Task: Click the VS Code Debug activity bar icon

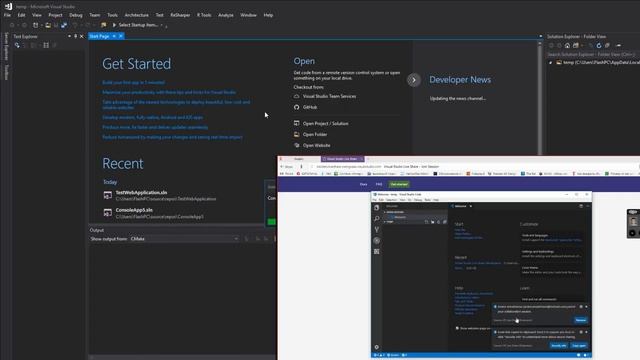Action: coord(376,241)
